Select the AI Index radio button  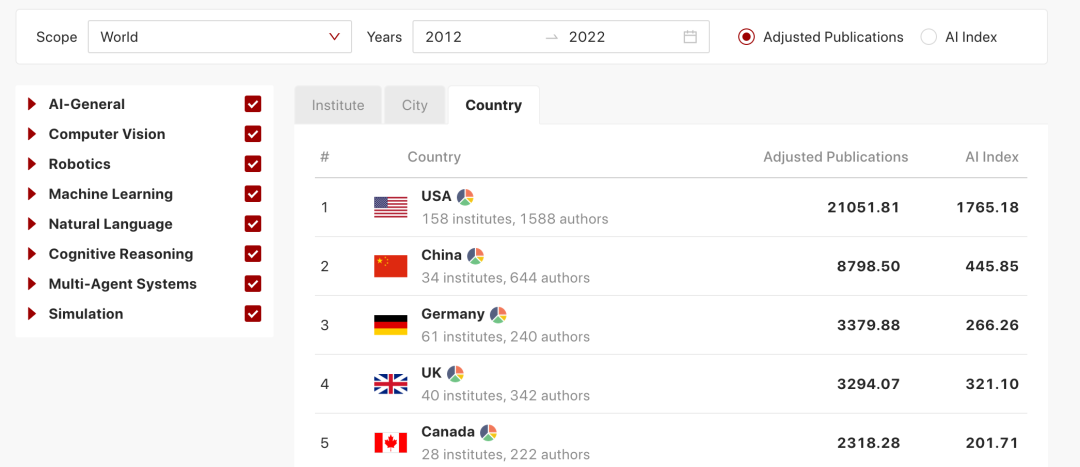pos(929,37)
